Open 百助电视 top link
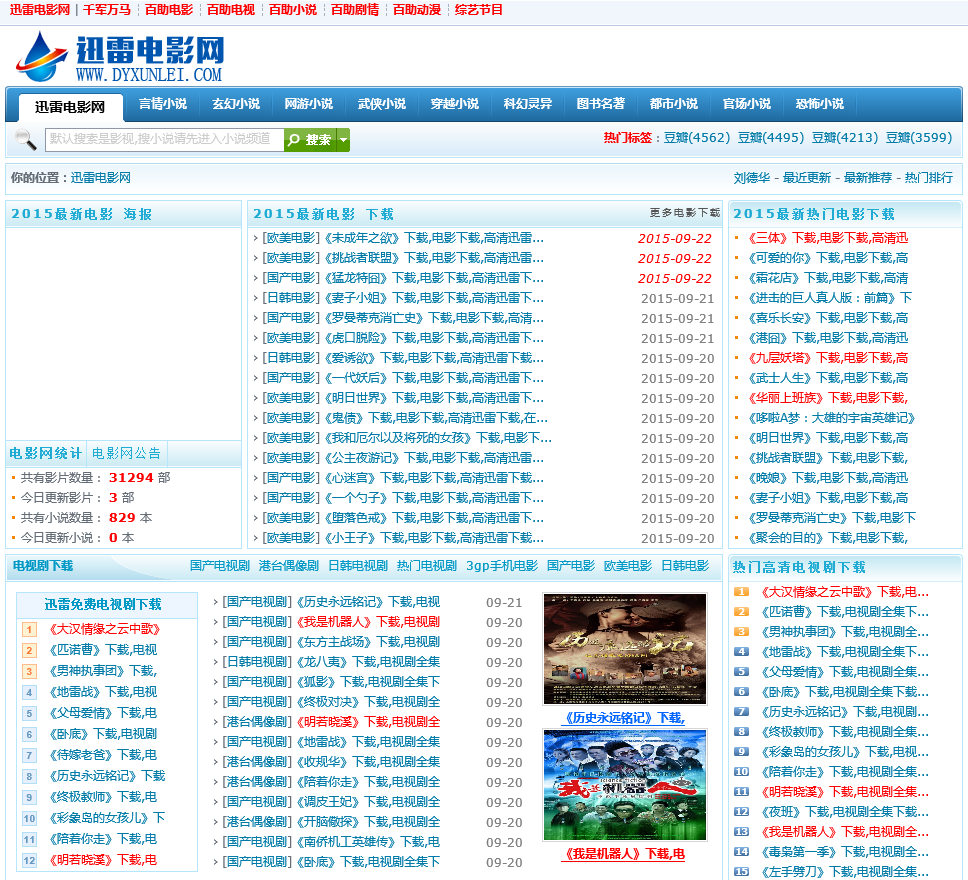The image size is (968, 880). click(x=231, y=10)
